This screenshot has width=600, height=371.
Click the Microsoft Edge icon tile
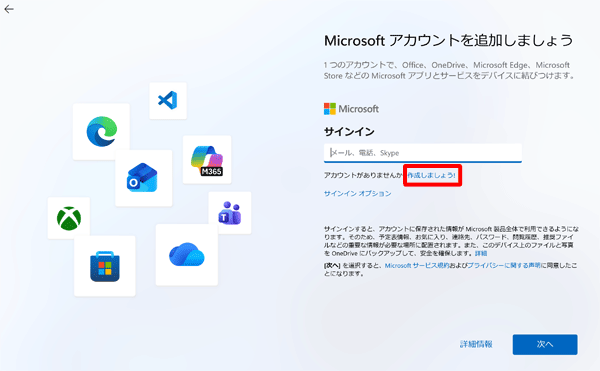click(101, 132)
